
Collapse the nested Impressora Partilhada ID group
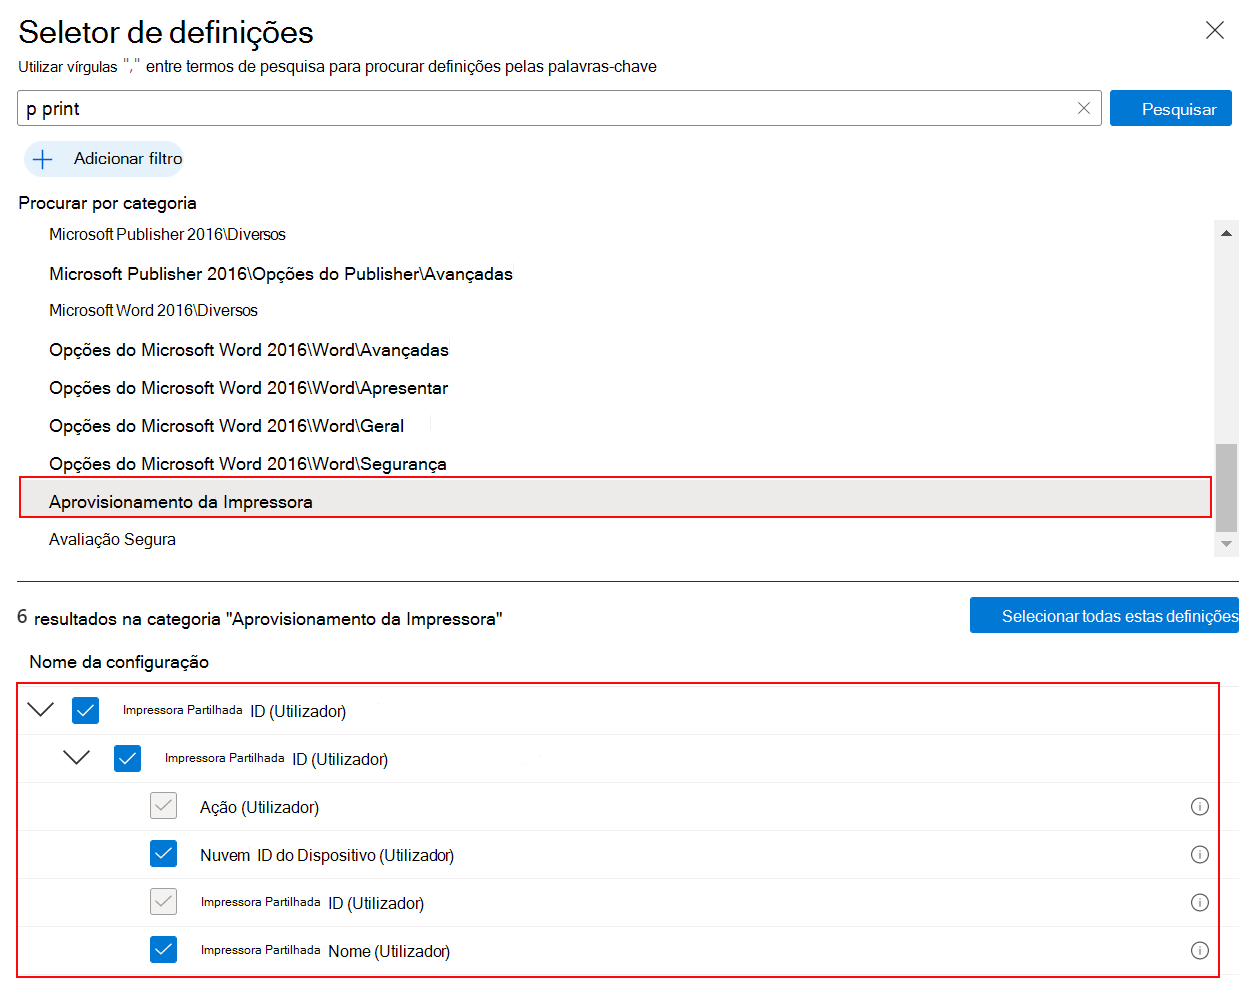[x=77, y=758]
